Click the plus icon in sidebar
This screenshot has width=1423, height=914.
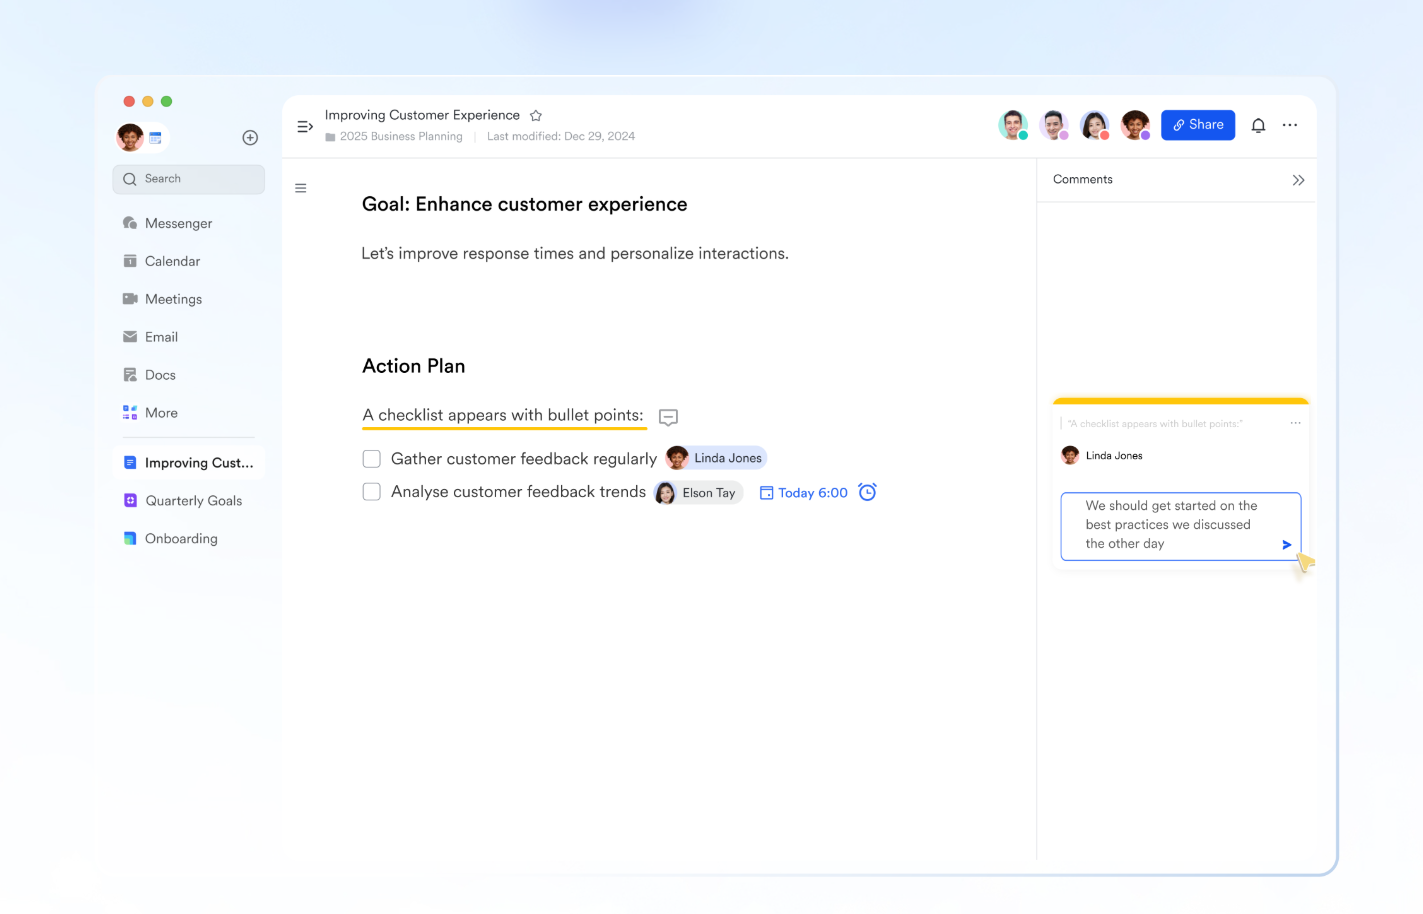click(x=250, y=138)
